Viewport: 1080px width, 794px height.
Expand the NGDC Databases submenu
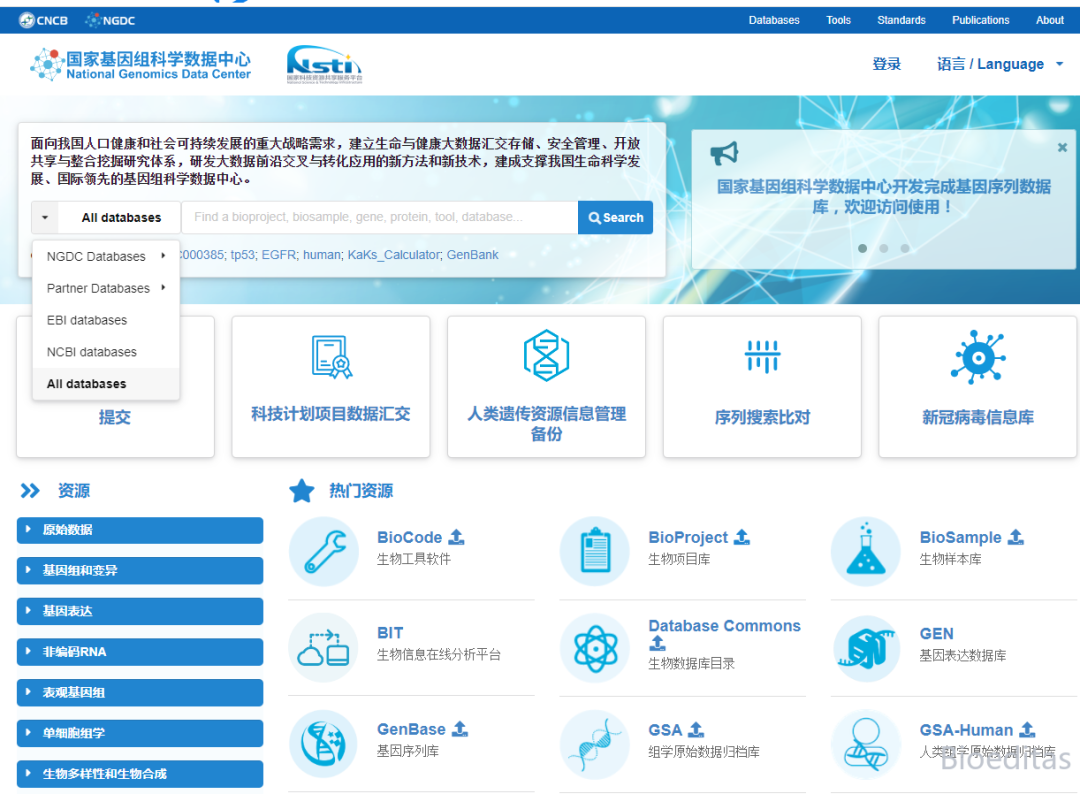tap(98, 256)
